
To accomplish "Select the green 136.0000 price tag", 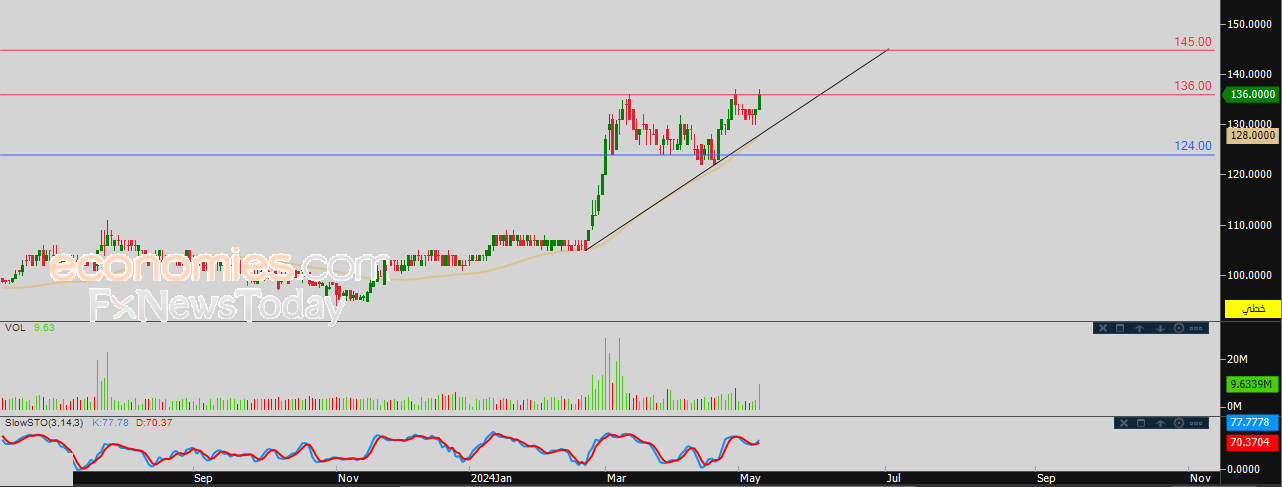I will coord(1251,94).
